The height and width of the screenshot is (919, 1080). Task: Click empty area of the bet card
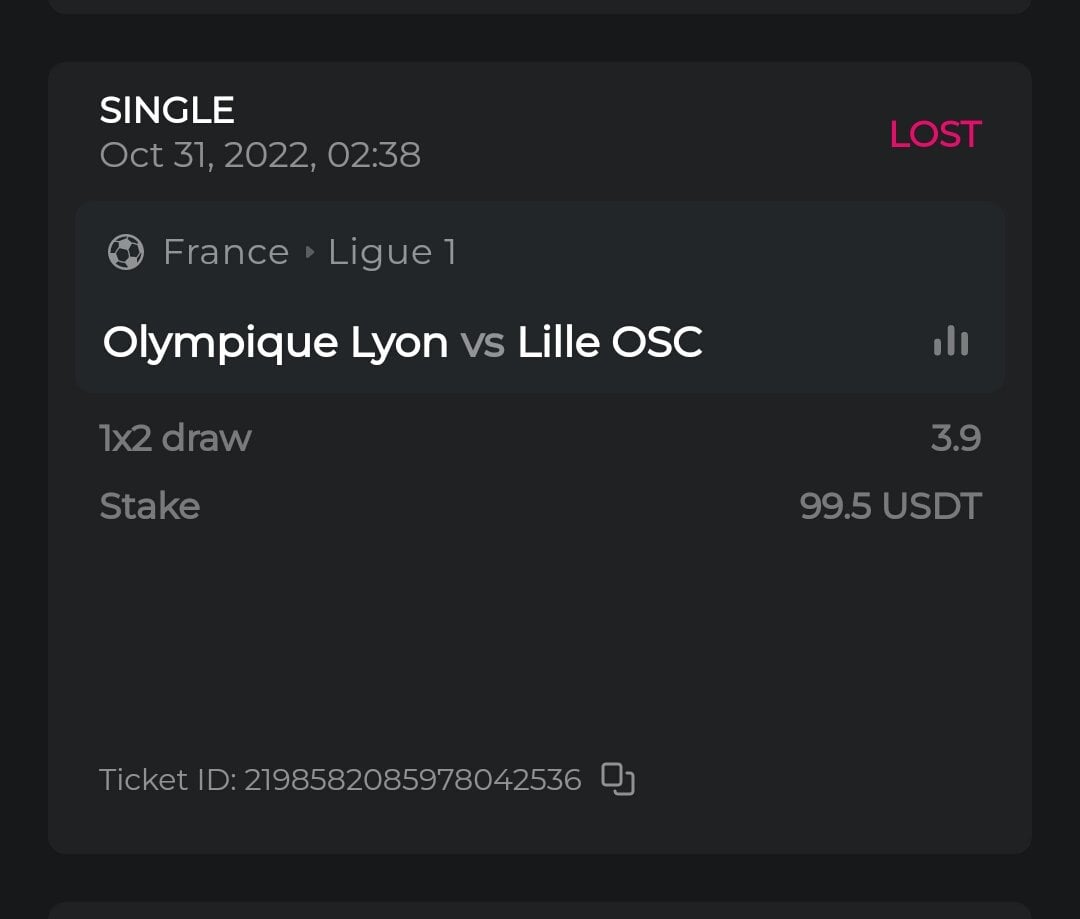[540, 640]
